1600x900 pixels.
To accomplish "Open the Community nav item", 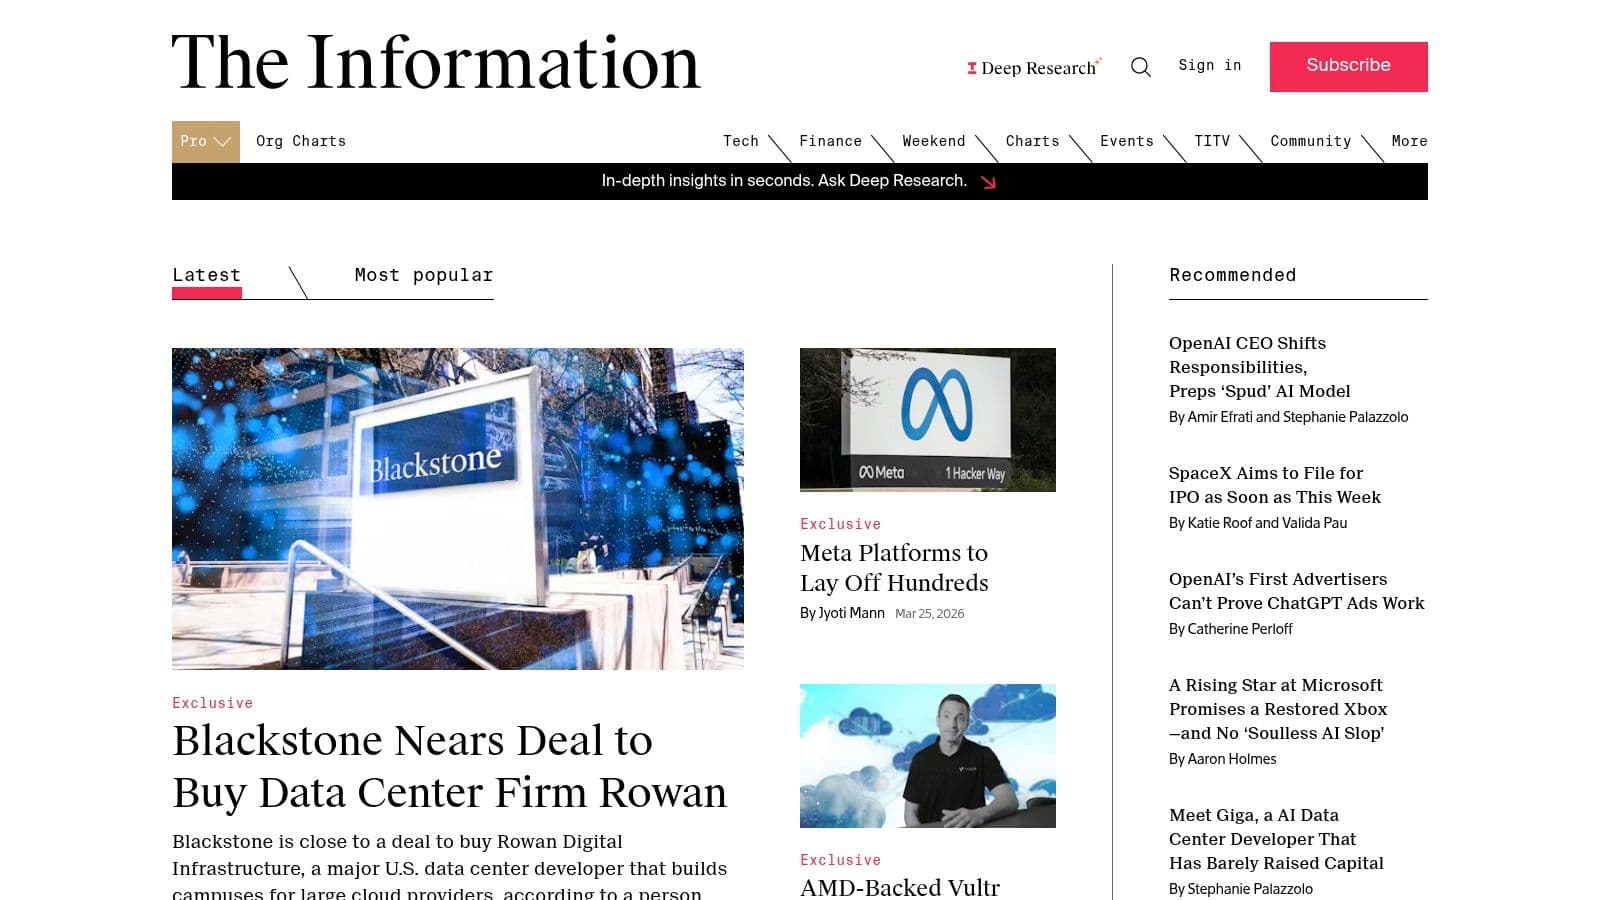I will (x=1311, y=141).
